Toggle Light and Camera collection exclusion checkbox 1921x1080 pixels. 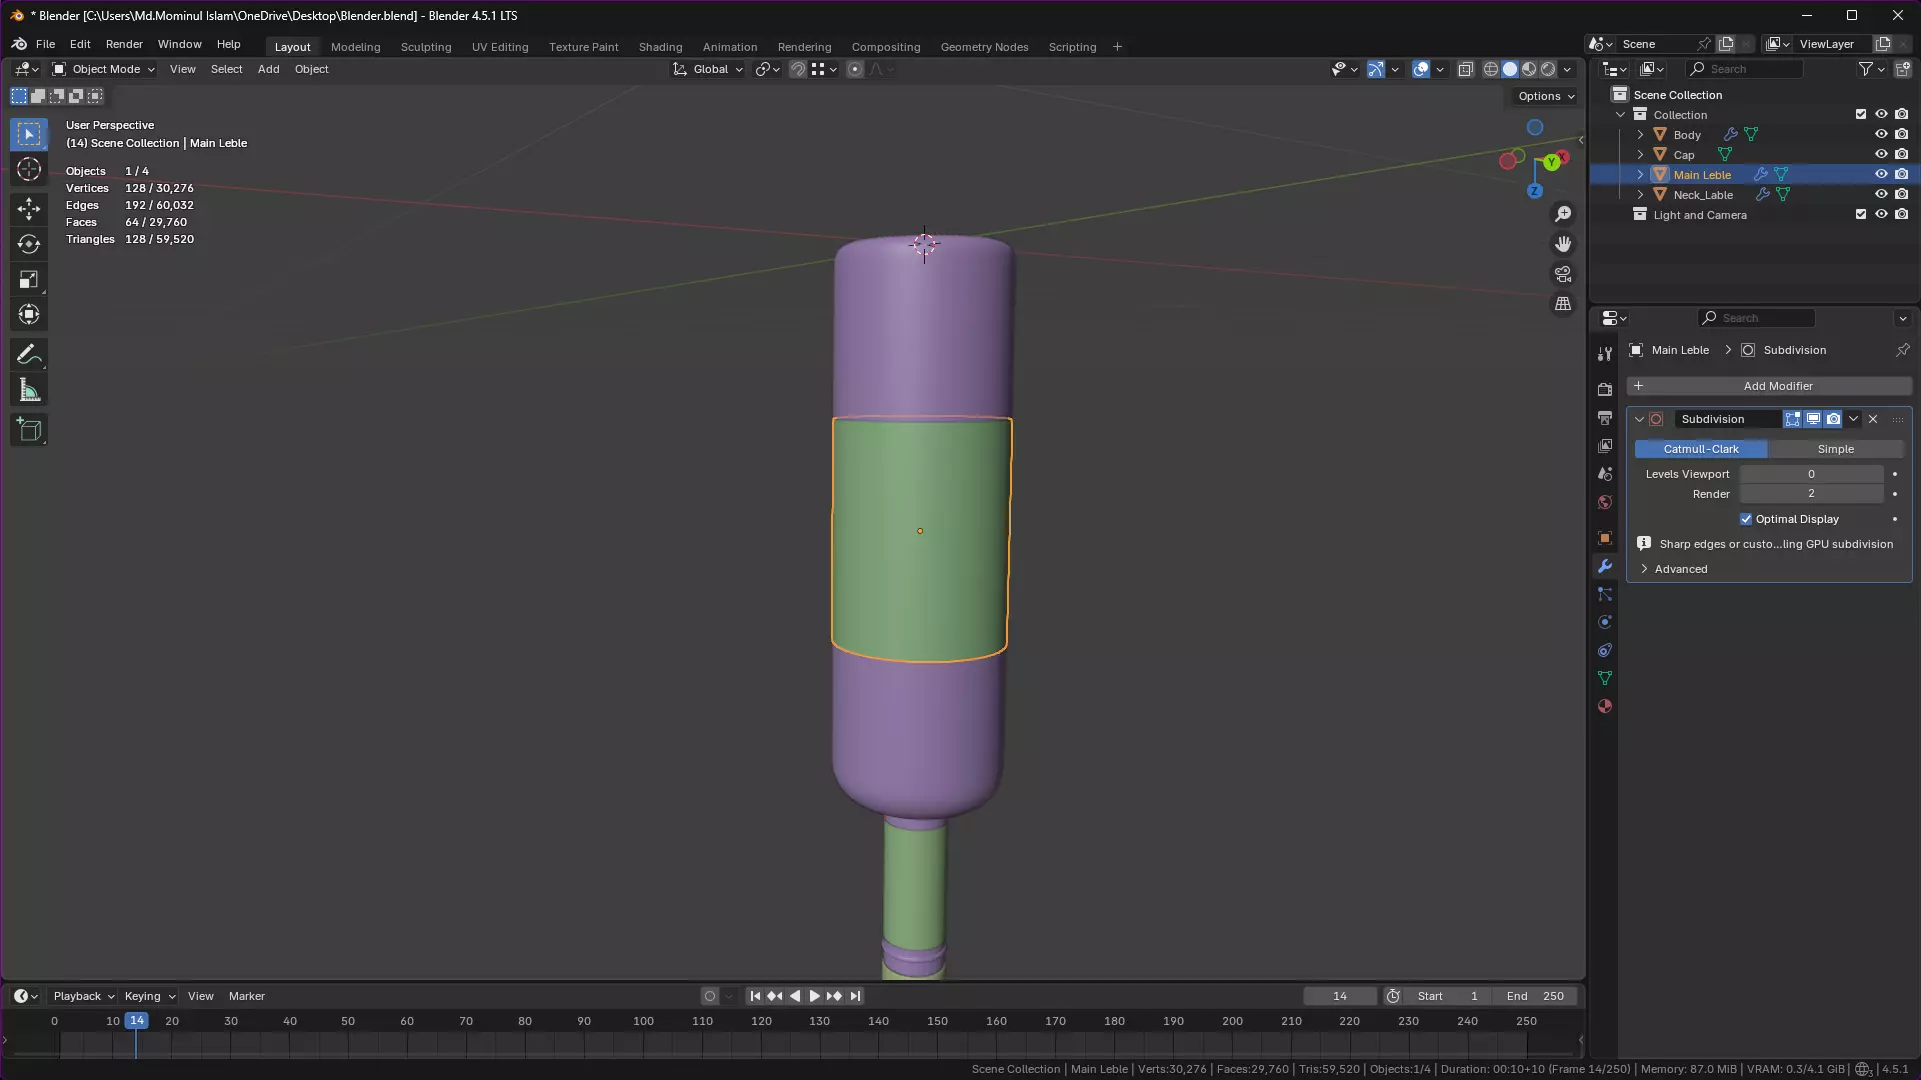[1861, 215]
